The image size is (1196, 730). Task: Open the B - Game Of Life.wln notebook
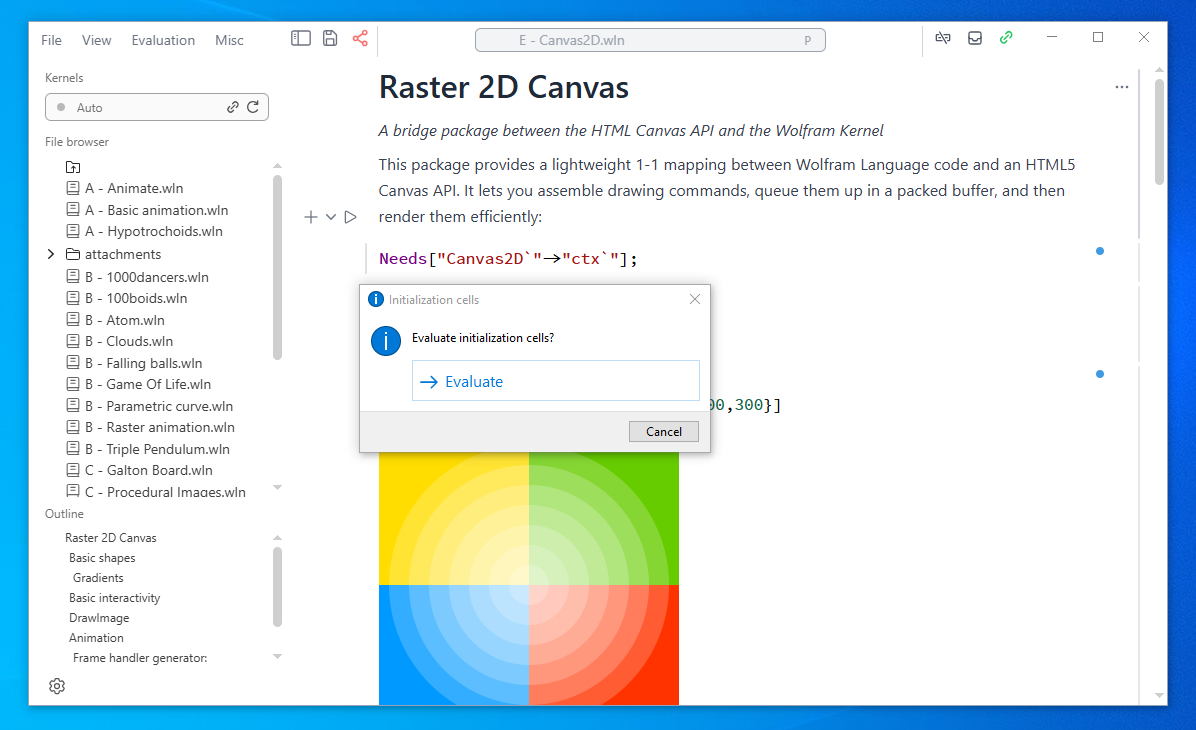[x=150, y=384]
